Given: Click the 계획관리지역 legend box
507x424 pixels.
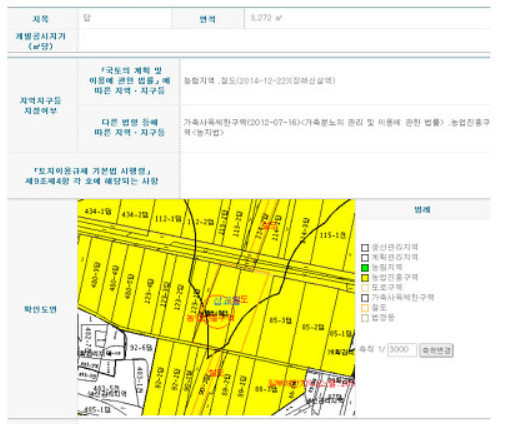Looking at the screenshot, I should point(365,258).
